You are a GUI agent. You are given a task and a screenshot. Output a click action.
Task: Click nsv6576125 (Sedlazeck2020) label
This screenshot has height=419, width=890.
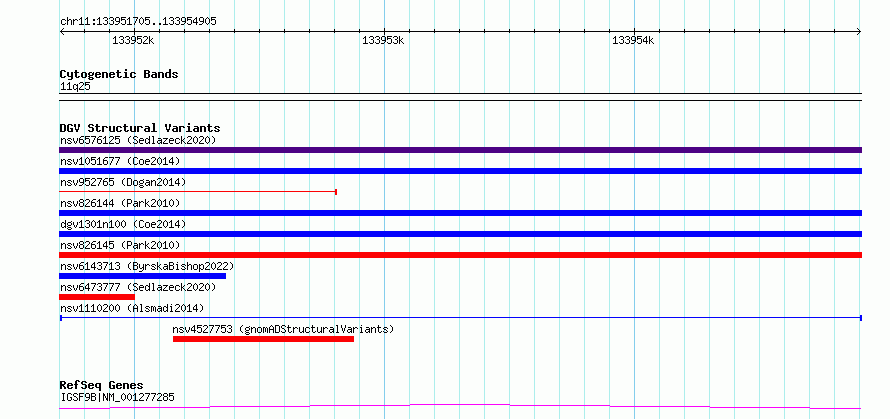pos(138,140)
